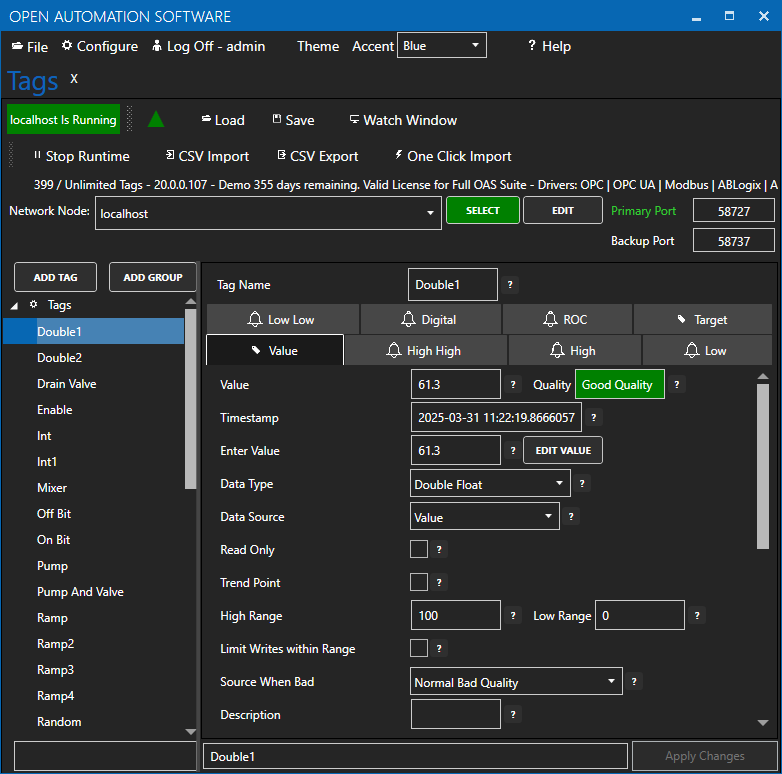Click the help icon next to Tag Name

510,285
